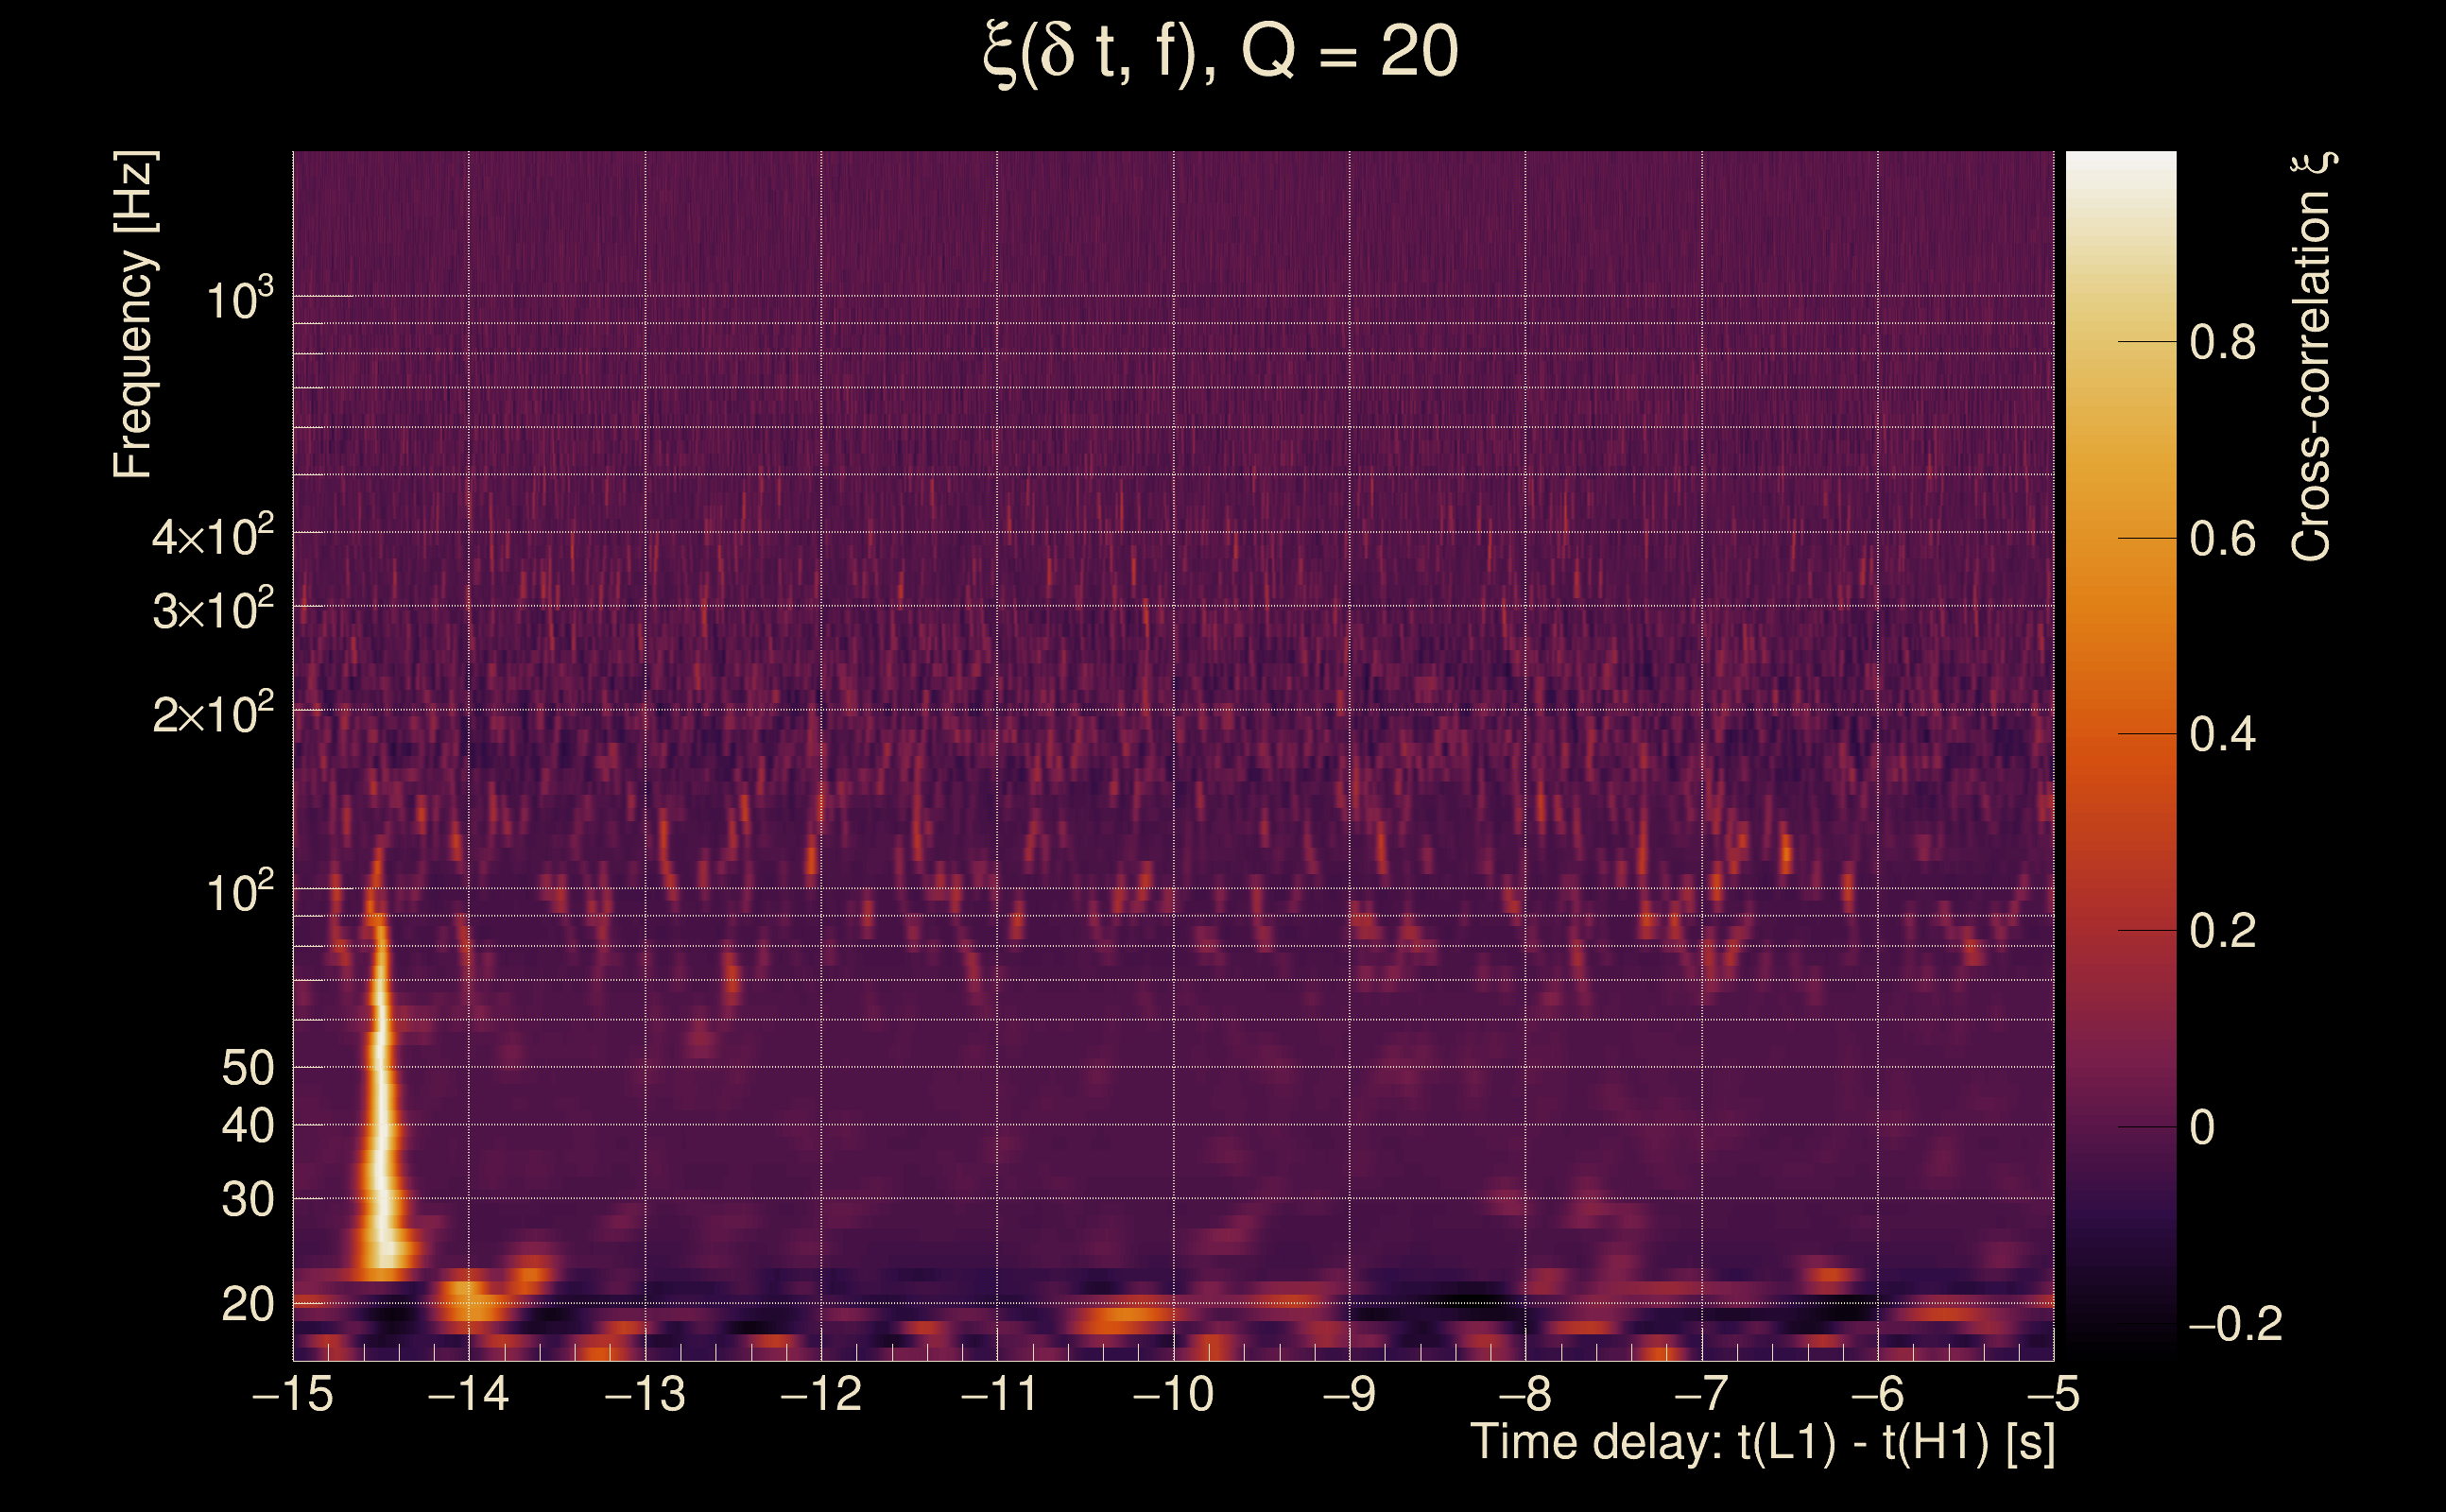Click the –5 x-axis tick label

click(2052, 1394)
